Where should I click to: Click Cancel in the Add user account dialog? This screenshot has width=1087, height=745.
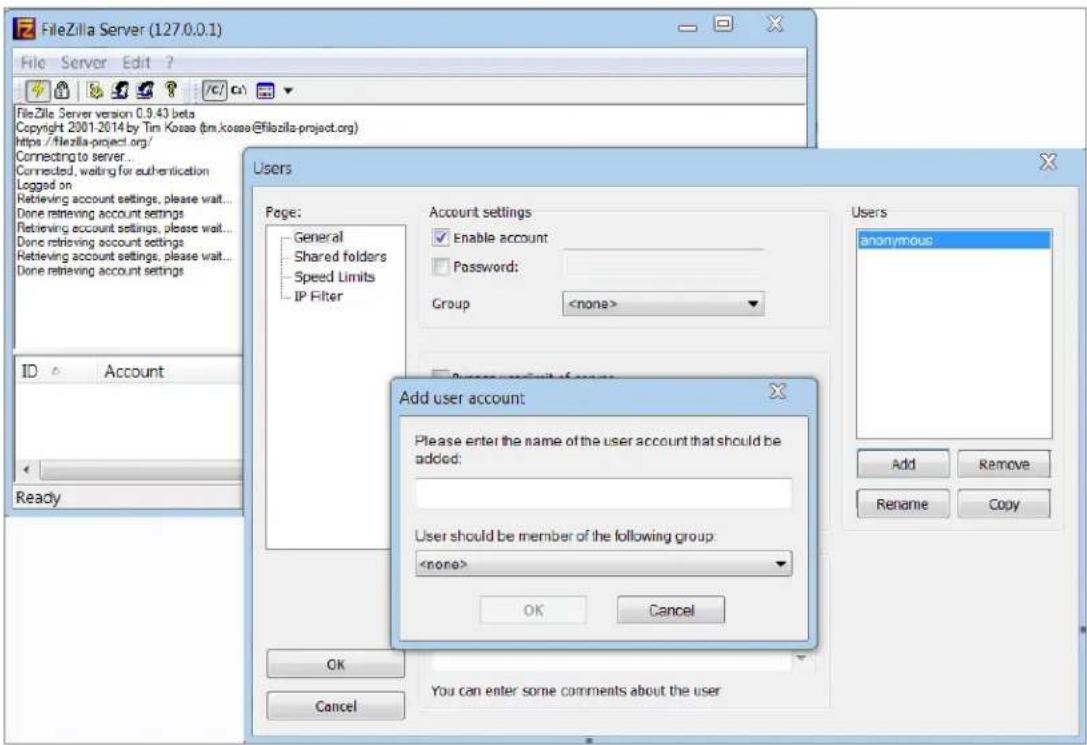pos(671,610)
